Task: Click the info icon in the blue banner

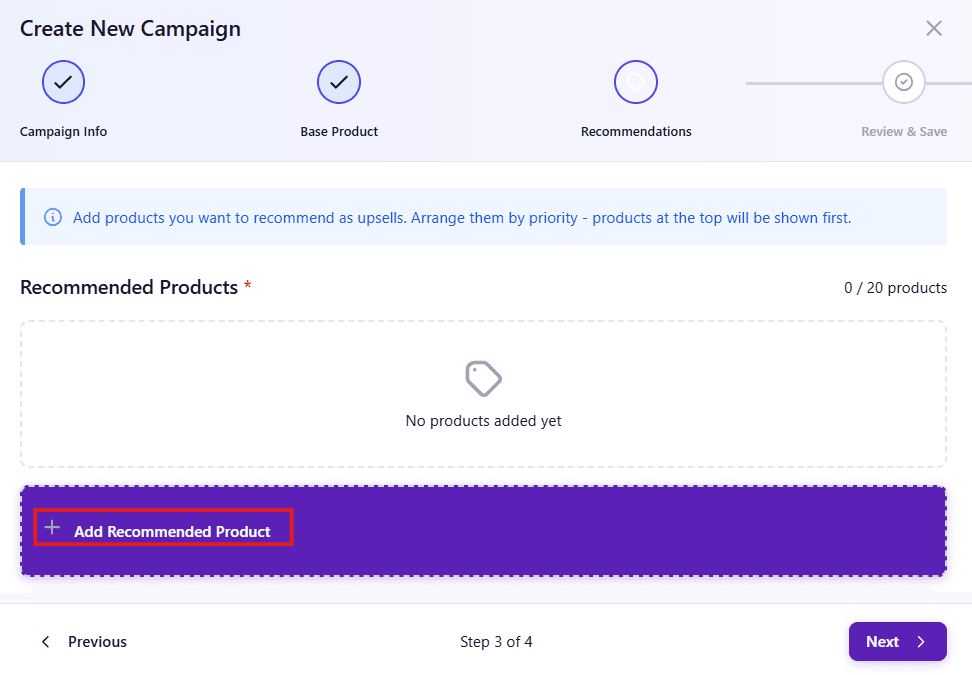Action: pos(53,217)
